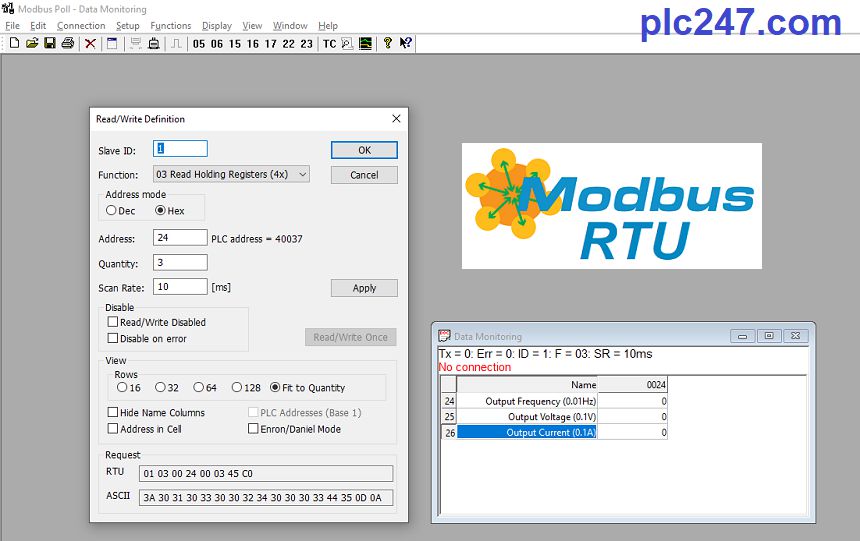Select the Hex address mode radio
Screen dimensions: 860x541
[160, 211]
